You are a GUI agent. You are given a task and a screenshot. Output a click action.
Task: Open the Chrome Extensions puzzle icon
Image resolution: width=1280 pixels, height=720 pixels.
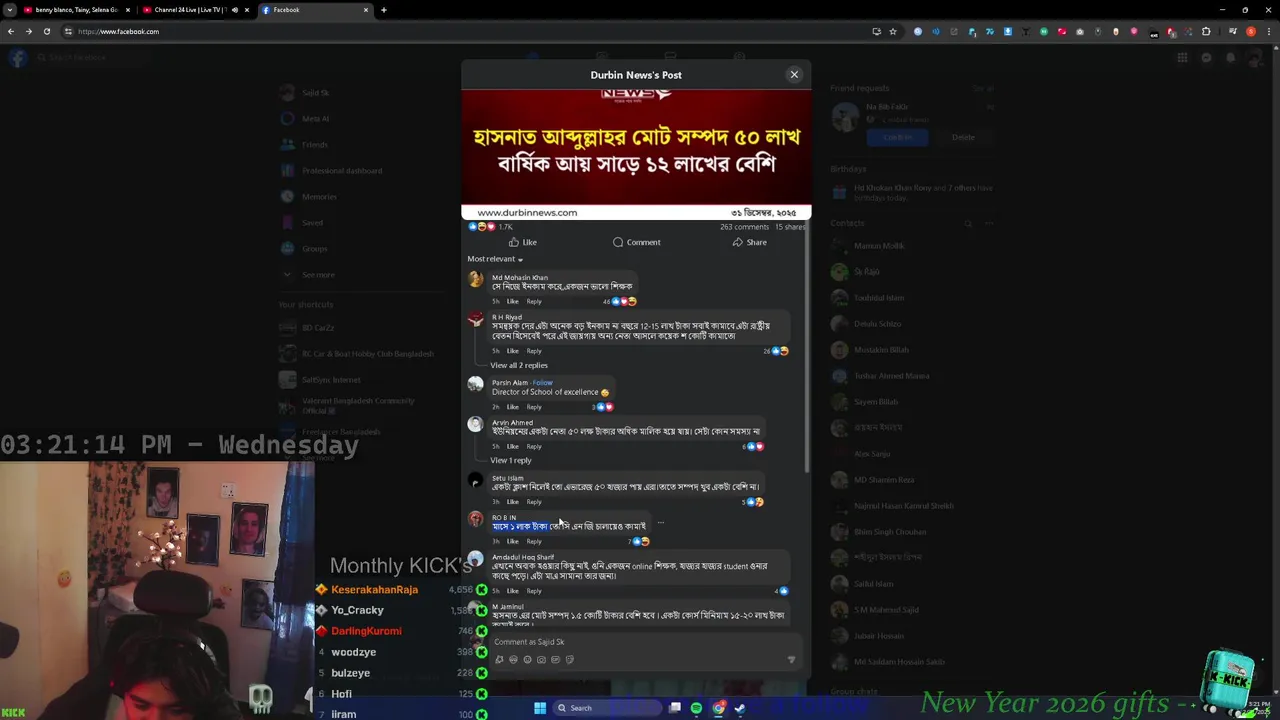click(1206, 31)
